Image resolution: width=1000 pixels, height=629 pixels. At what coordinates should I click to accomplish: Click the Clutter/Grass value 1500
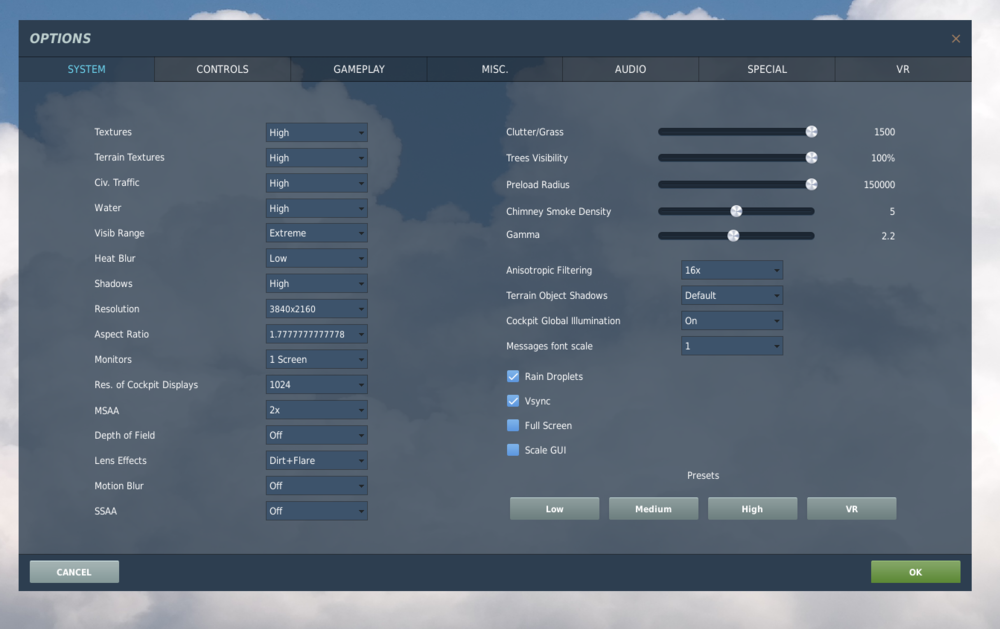885,132
